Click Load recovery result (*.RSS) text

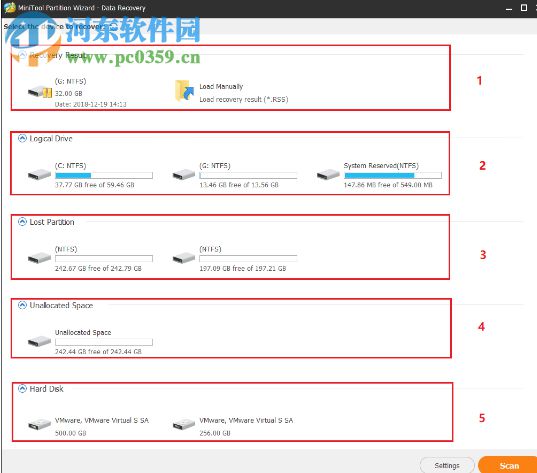tap(244, 99)
